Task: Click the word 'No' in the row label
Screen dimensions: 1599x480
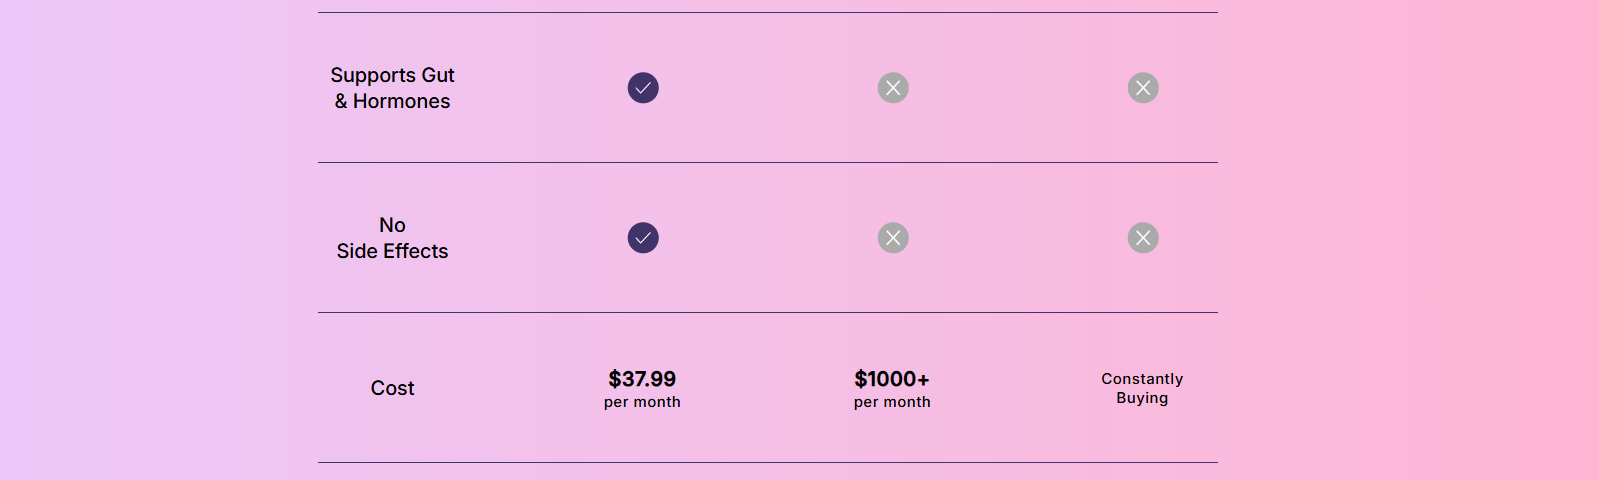Action: (392, 225)
